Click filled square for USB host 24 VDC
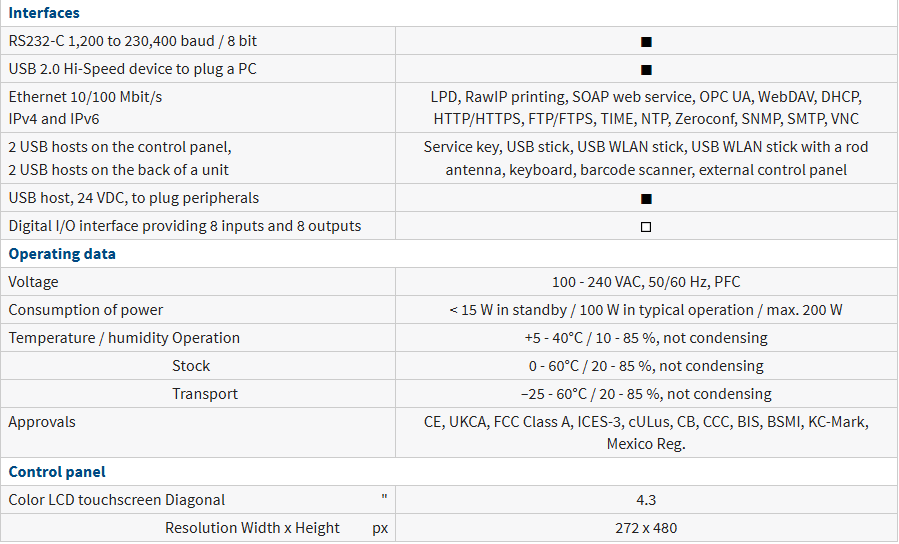The image size is (899, 544). pos(646,198)
